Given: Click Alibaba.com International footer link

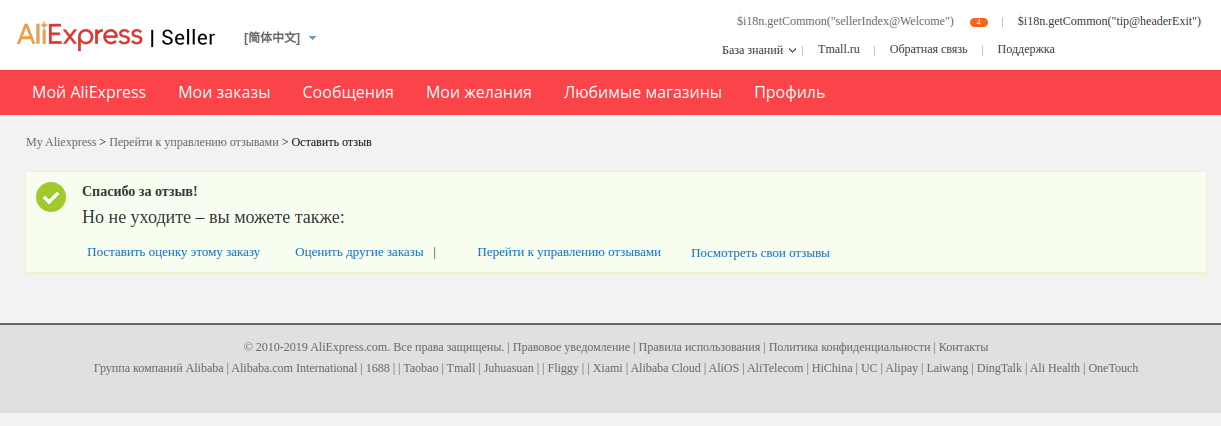Looking at the screenshot, I should [294, 368].
